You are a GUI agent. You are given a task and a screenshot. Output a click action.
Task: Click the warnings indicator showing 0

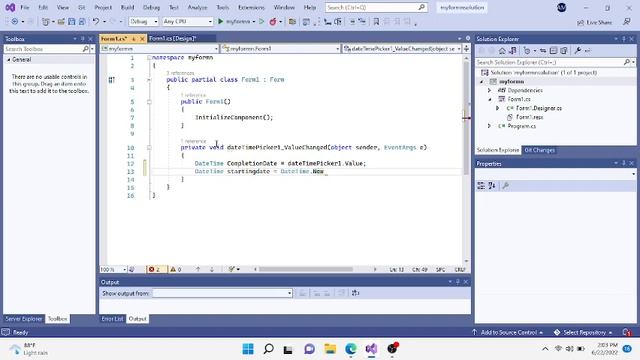(176, 269)
